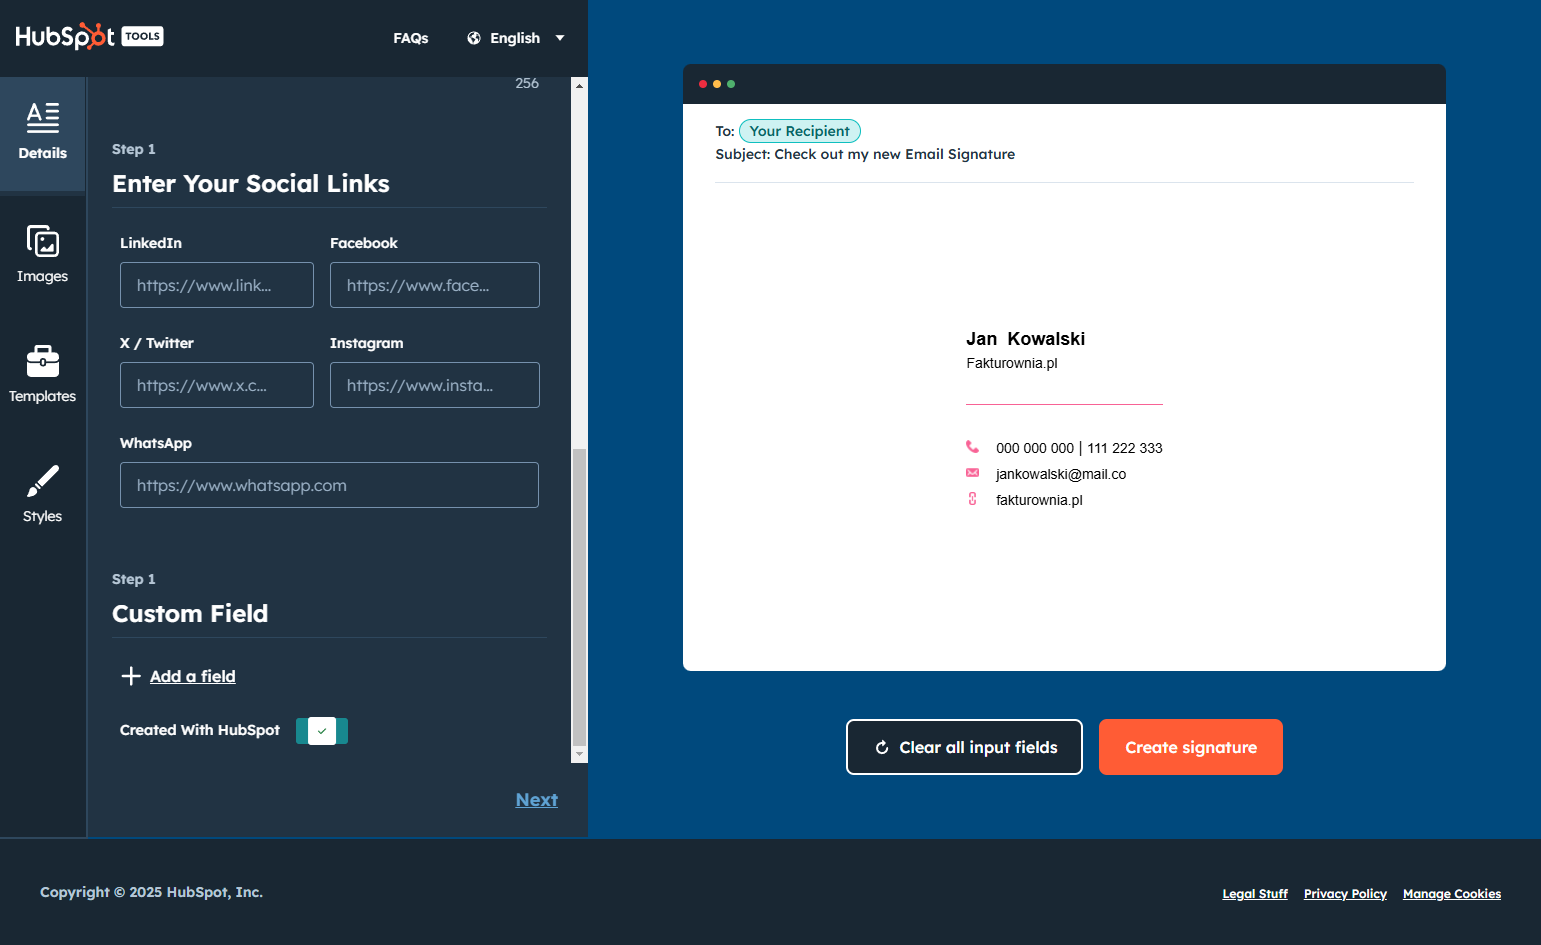Focus the WhatsApp URL input field
This screenshot has height=945, width=1541.
[329, 485]
